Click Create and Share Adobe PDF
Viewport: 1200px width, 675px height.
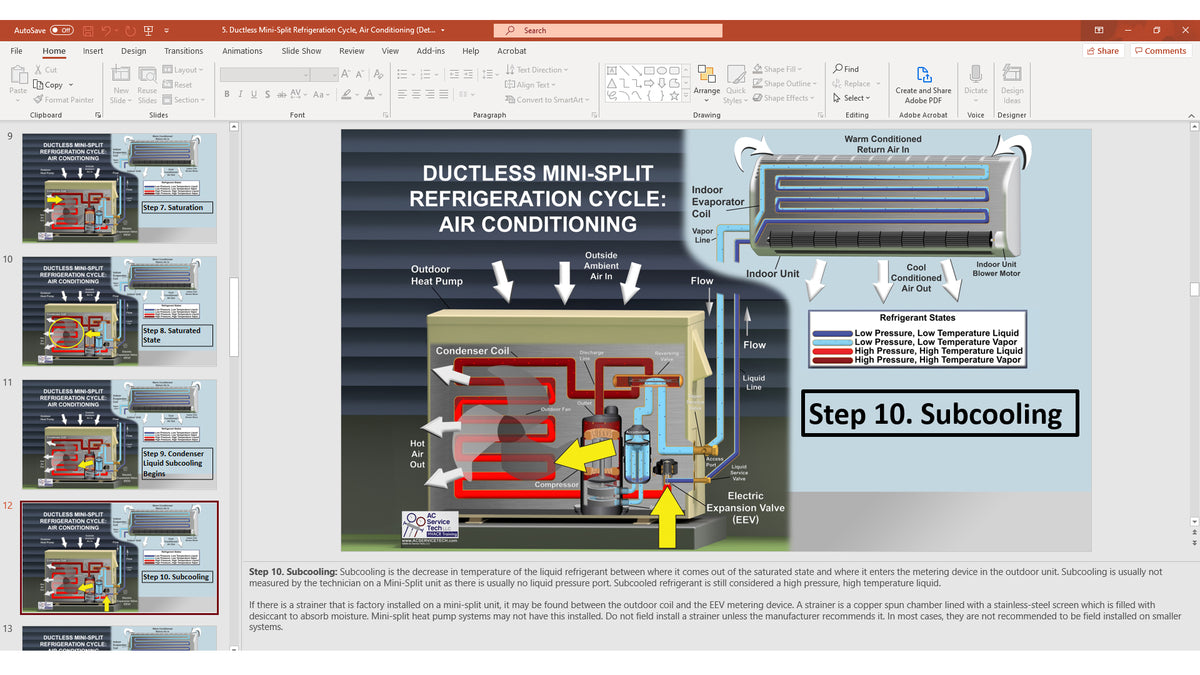(923, 84)
